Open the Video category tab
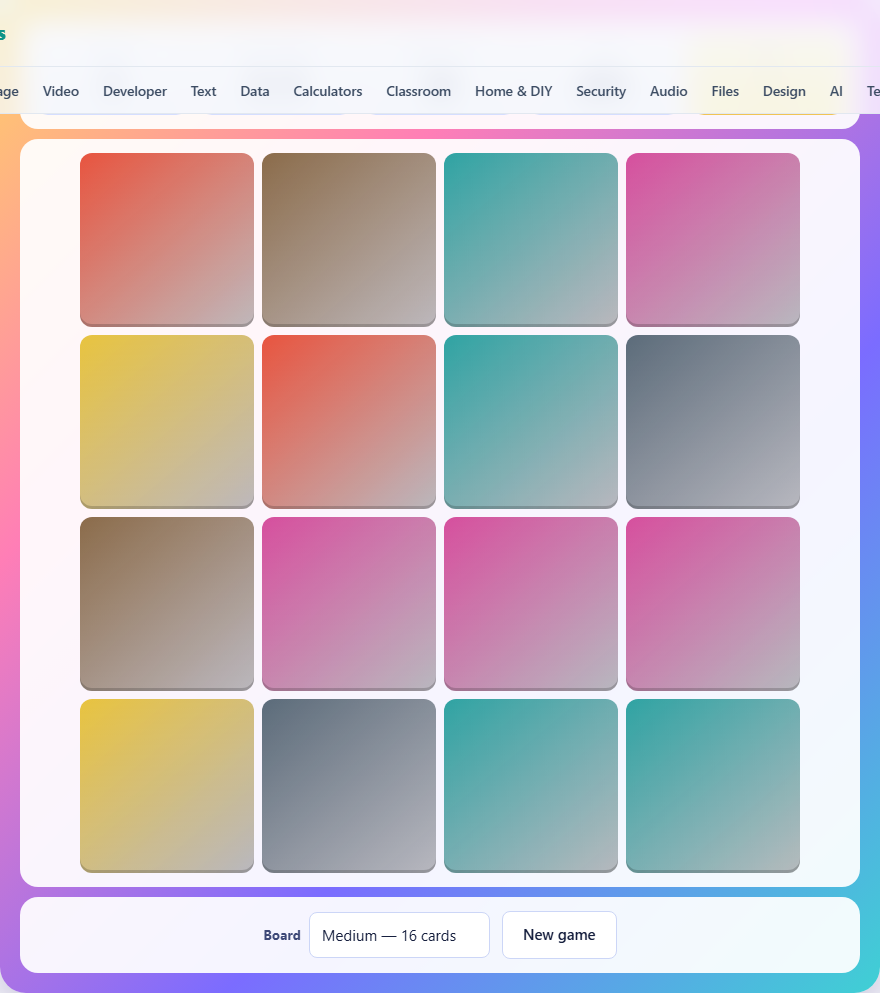Screen dimensions: 880x993 [61, 91]
